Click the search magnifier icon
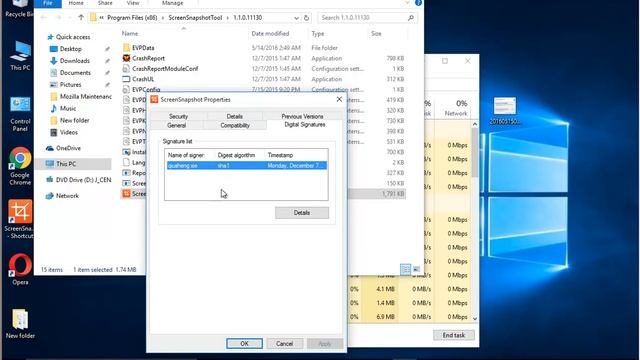This screenshot has height=360, width=640. (411, 18)
